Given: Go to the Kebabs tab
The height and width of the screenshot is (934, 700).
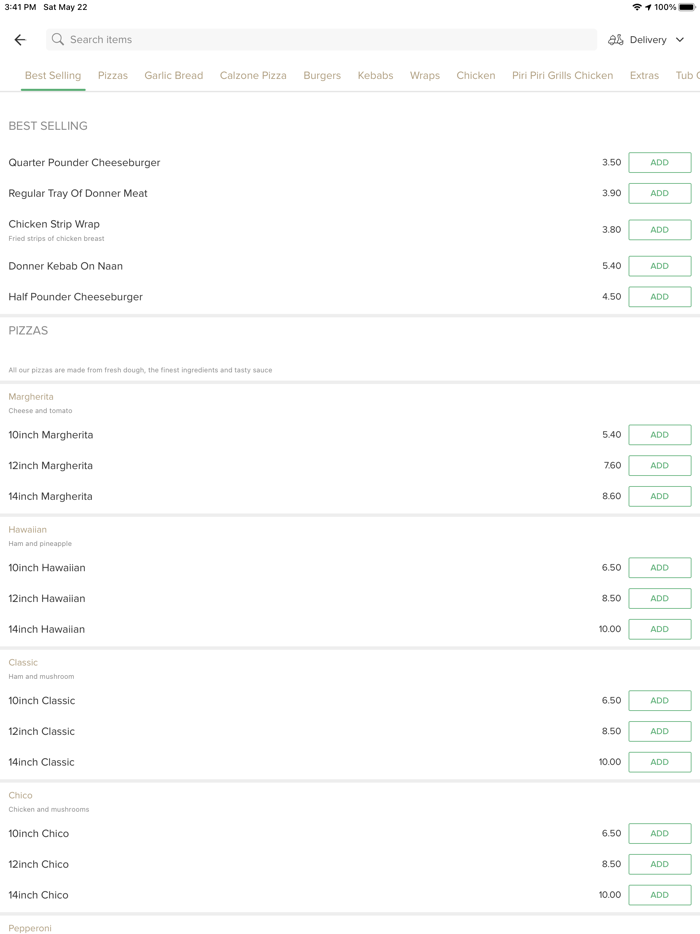Looking at the screenshot, I should [x=375, y=75].
